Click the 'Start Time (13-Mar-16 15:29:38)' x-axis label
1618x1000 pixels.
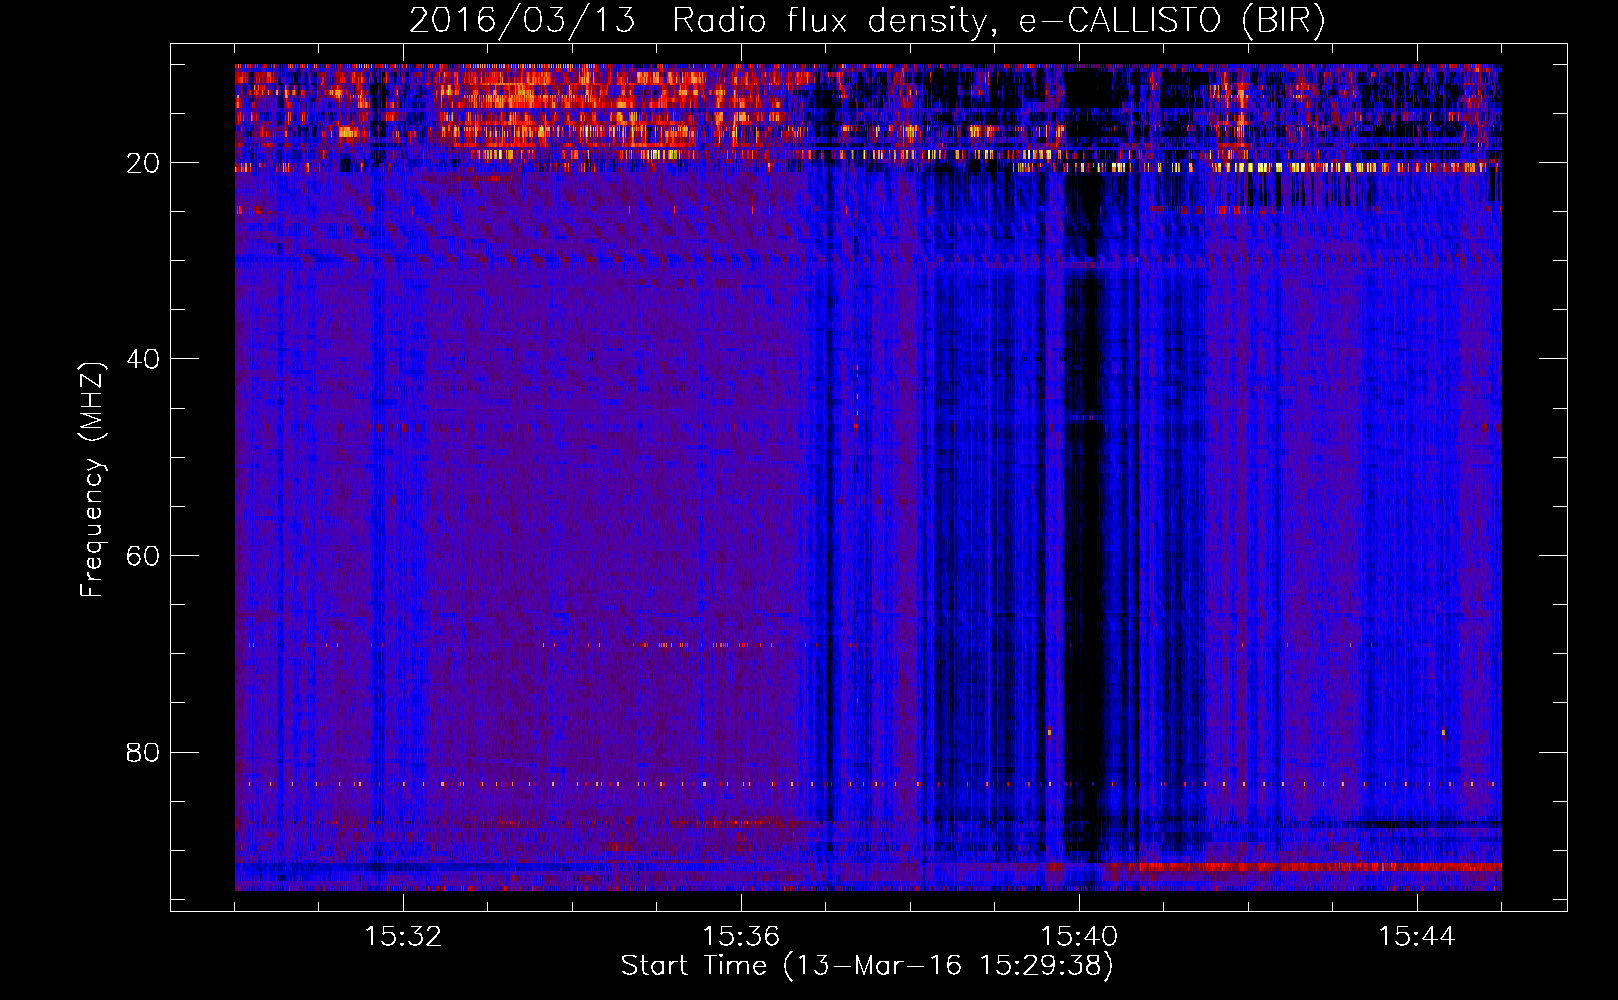(x=867, y=966)
